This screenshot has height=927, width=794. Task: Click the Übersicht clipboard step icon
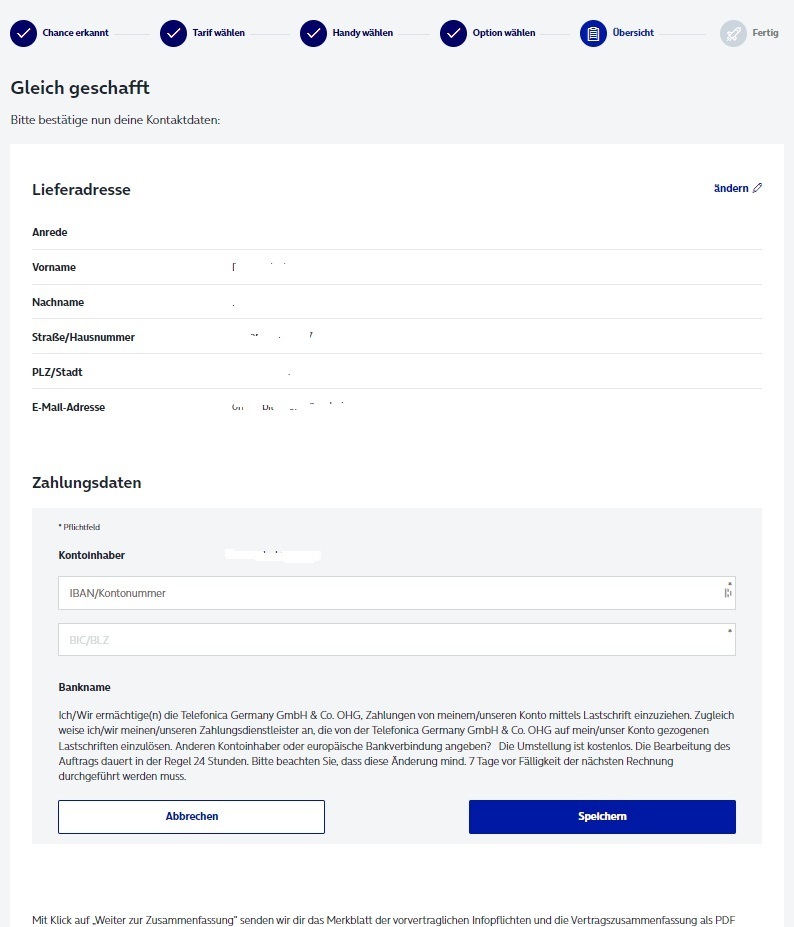(593, 34)
